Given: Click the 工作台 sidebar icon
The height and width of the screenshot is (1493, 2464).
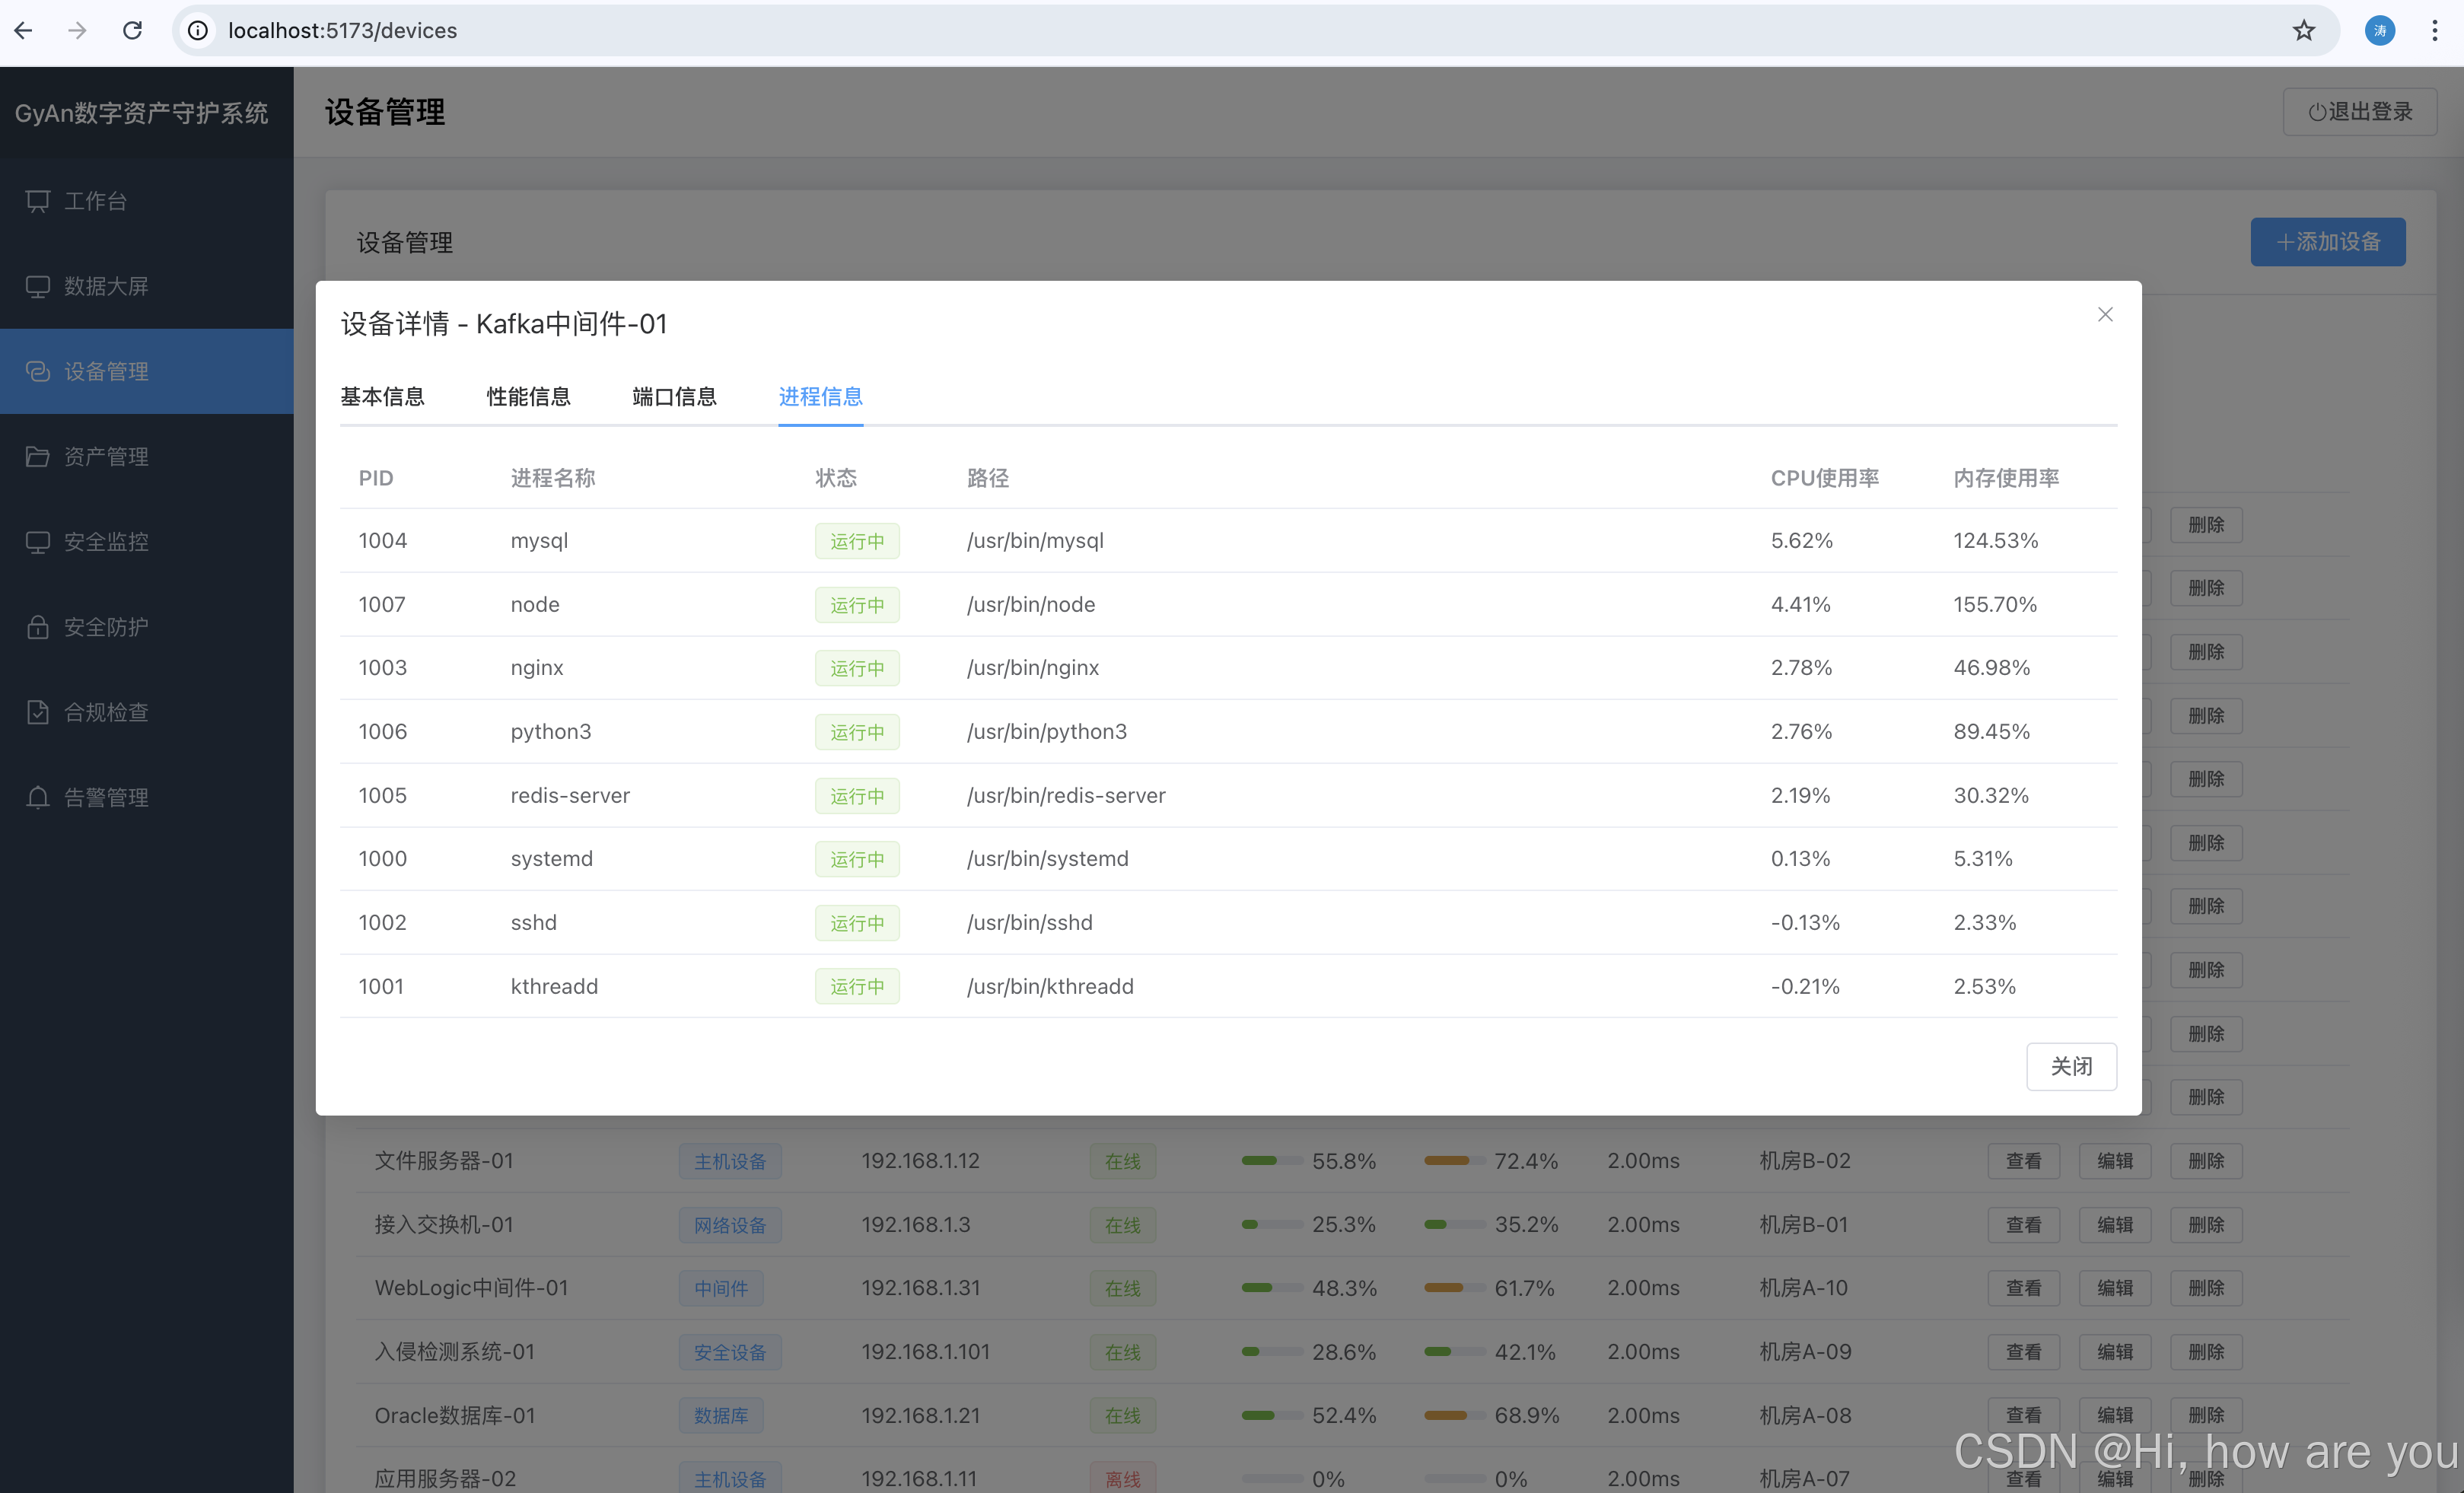Looking at the screenshot, I should (x=38, y=201).
